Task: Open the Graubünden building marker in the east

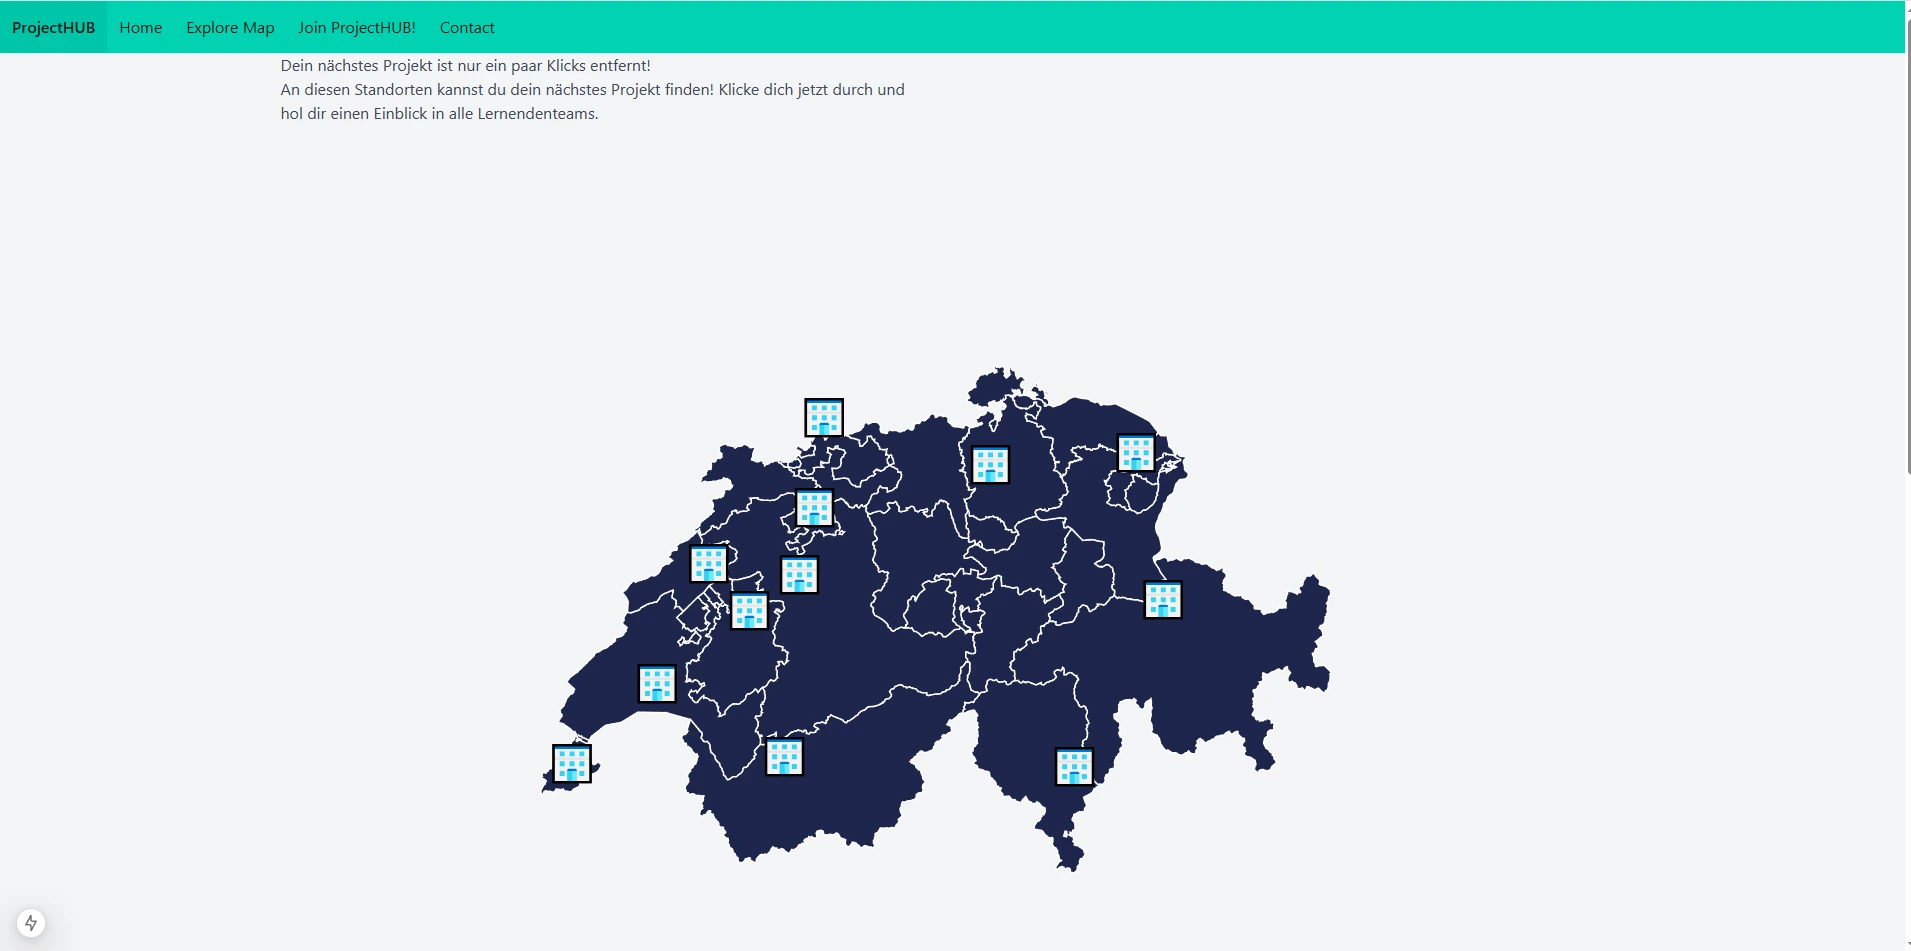Action: pyautogui.click(x=1163, y=600)
